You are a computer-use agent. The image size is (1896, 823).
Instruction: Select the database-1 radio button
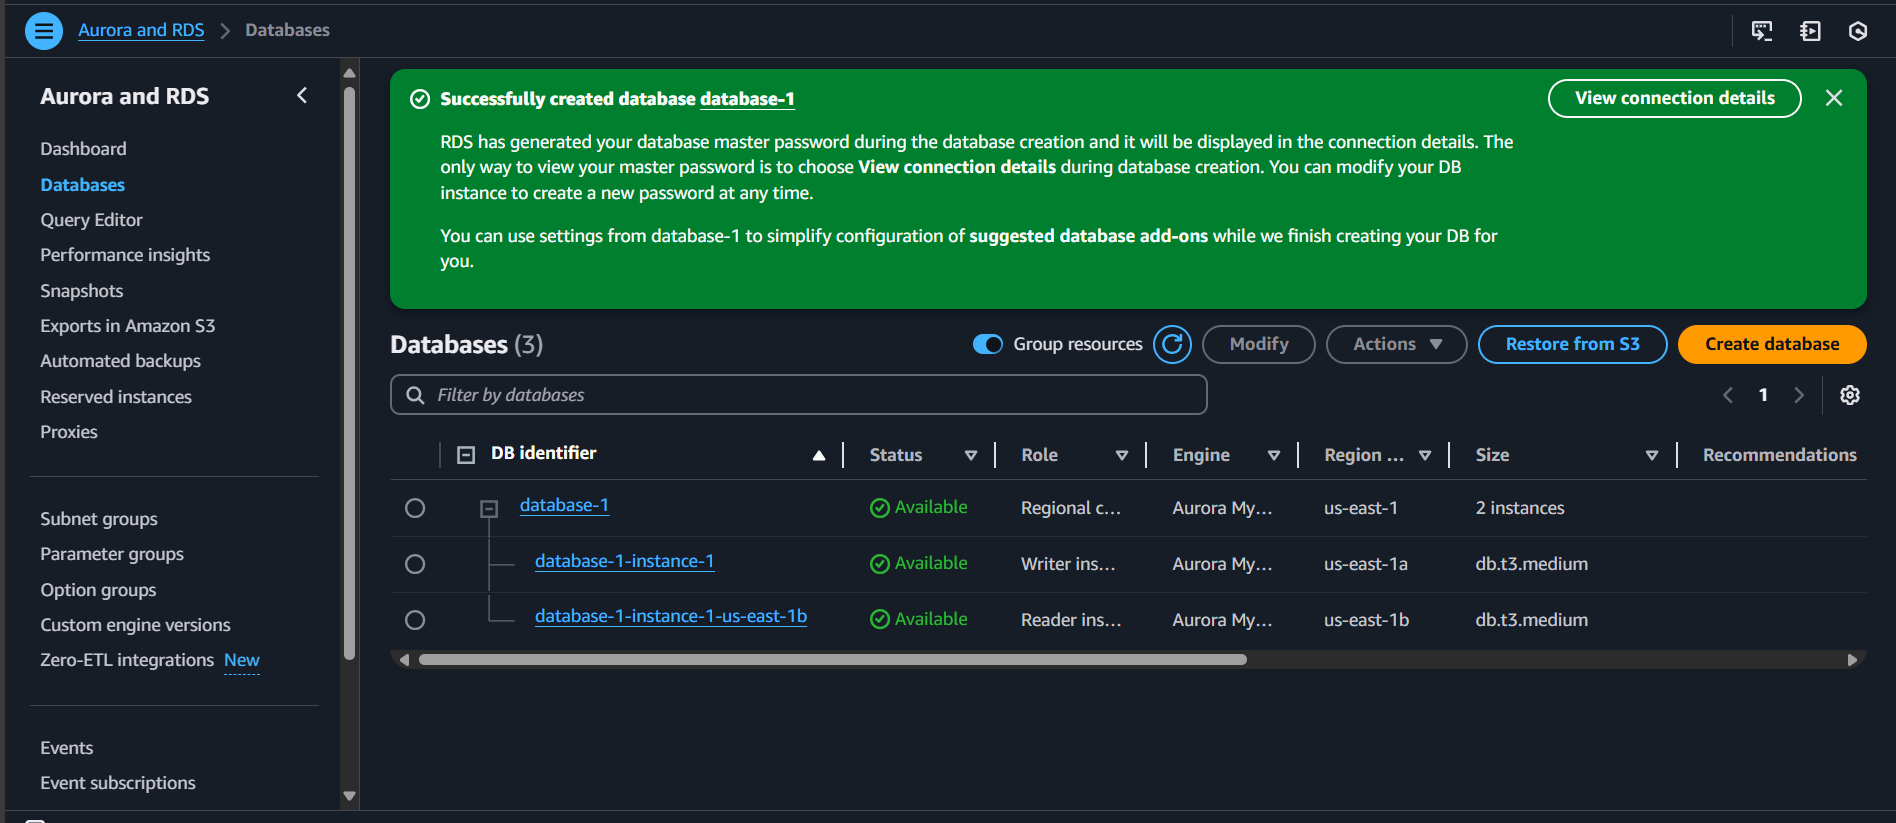pyautogui.click(x=415, y=508)
